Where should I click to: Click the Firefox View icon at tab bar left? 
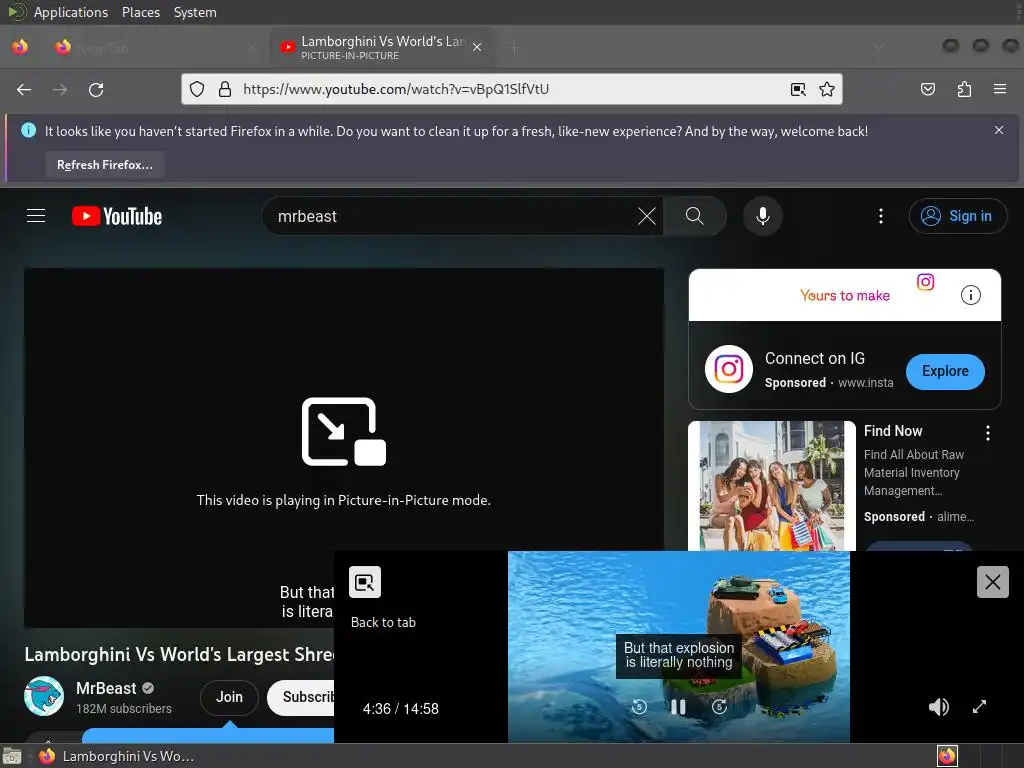click(x=20, y=47)
